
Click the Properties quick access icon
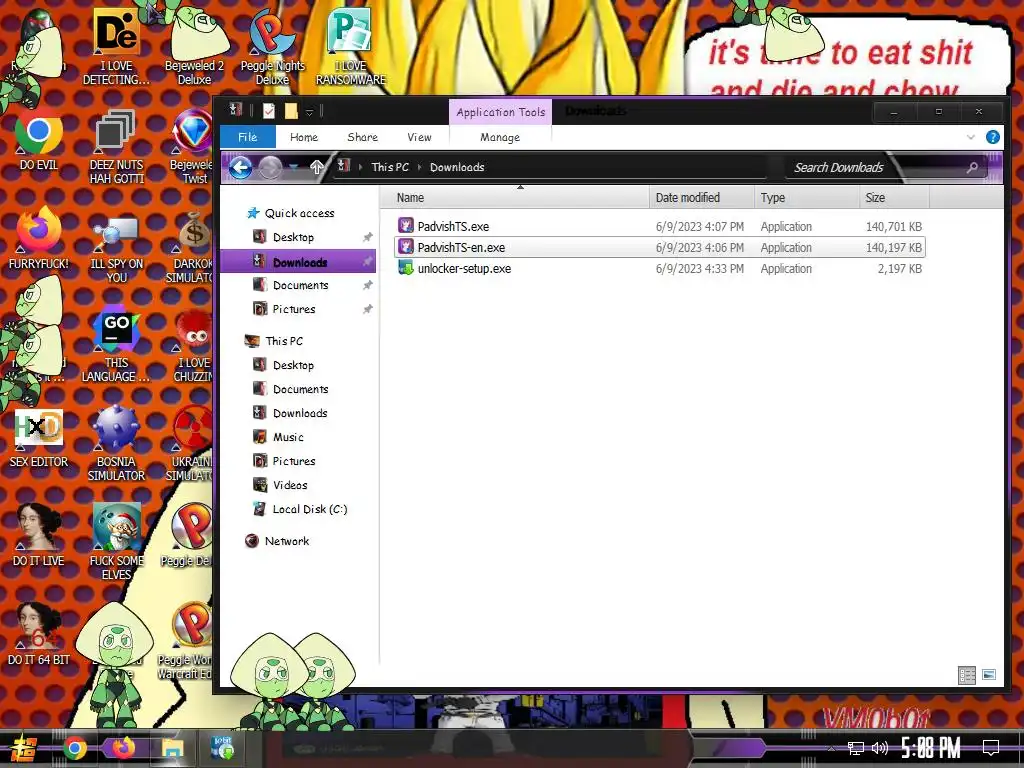point(269,111)
